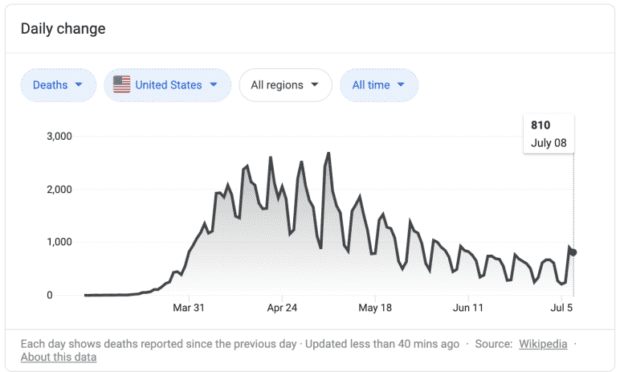Viewport: 620px width, 372px height.
Task: Click the 810 July 08 tooltip
Action: click(x=549, y=134)
